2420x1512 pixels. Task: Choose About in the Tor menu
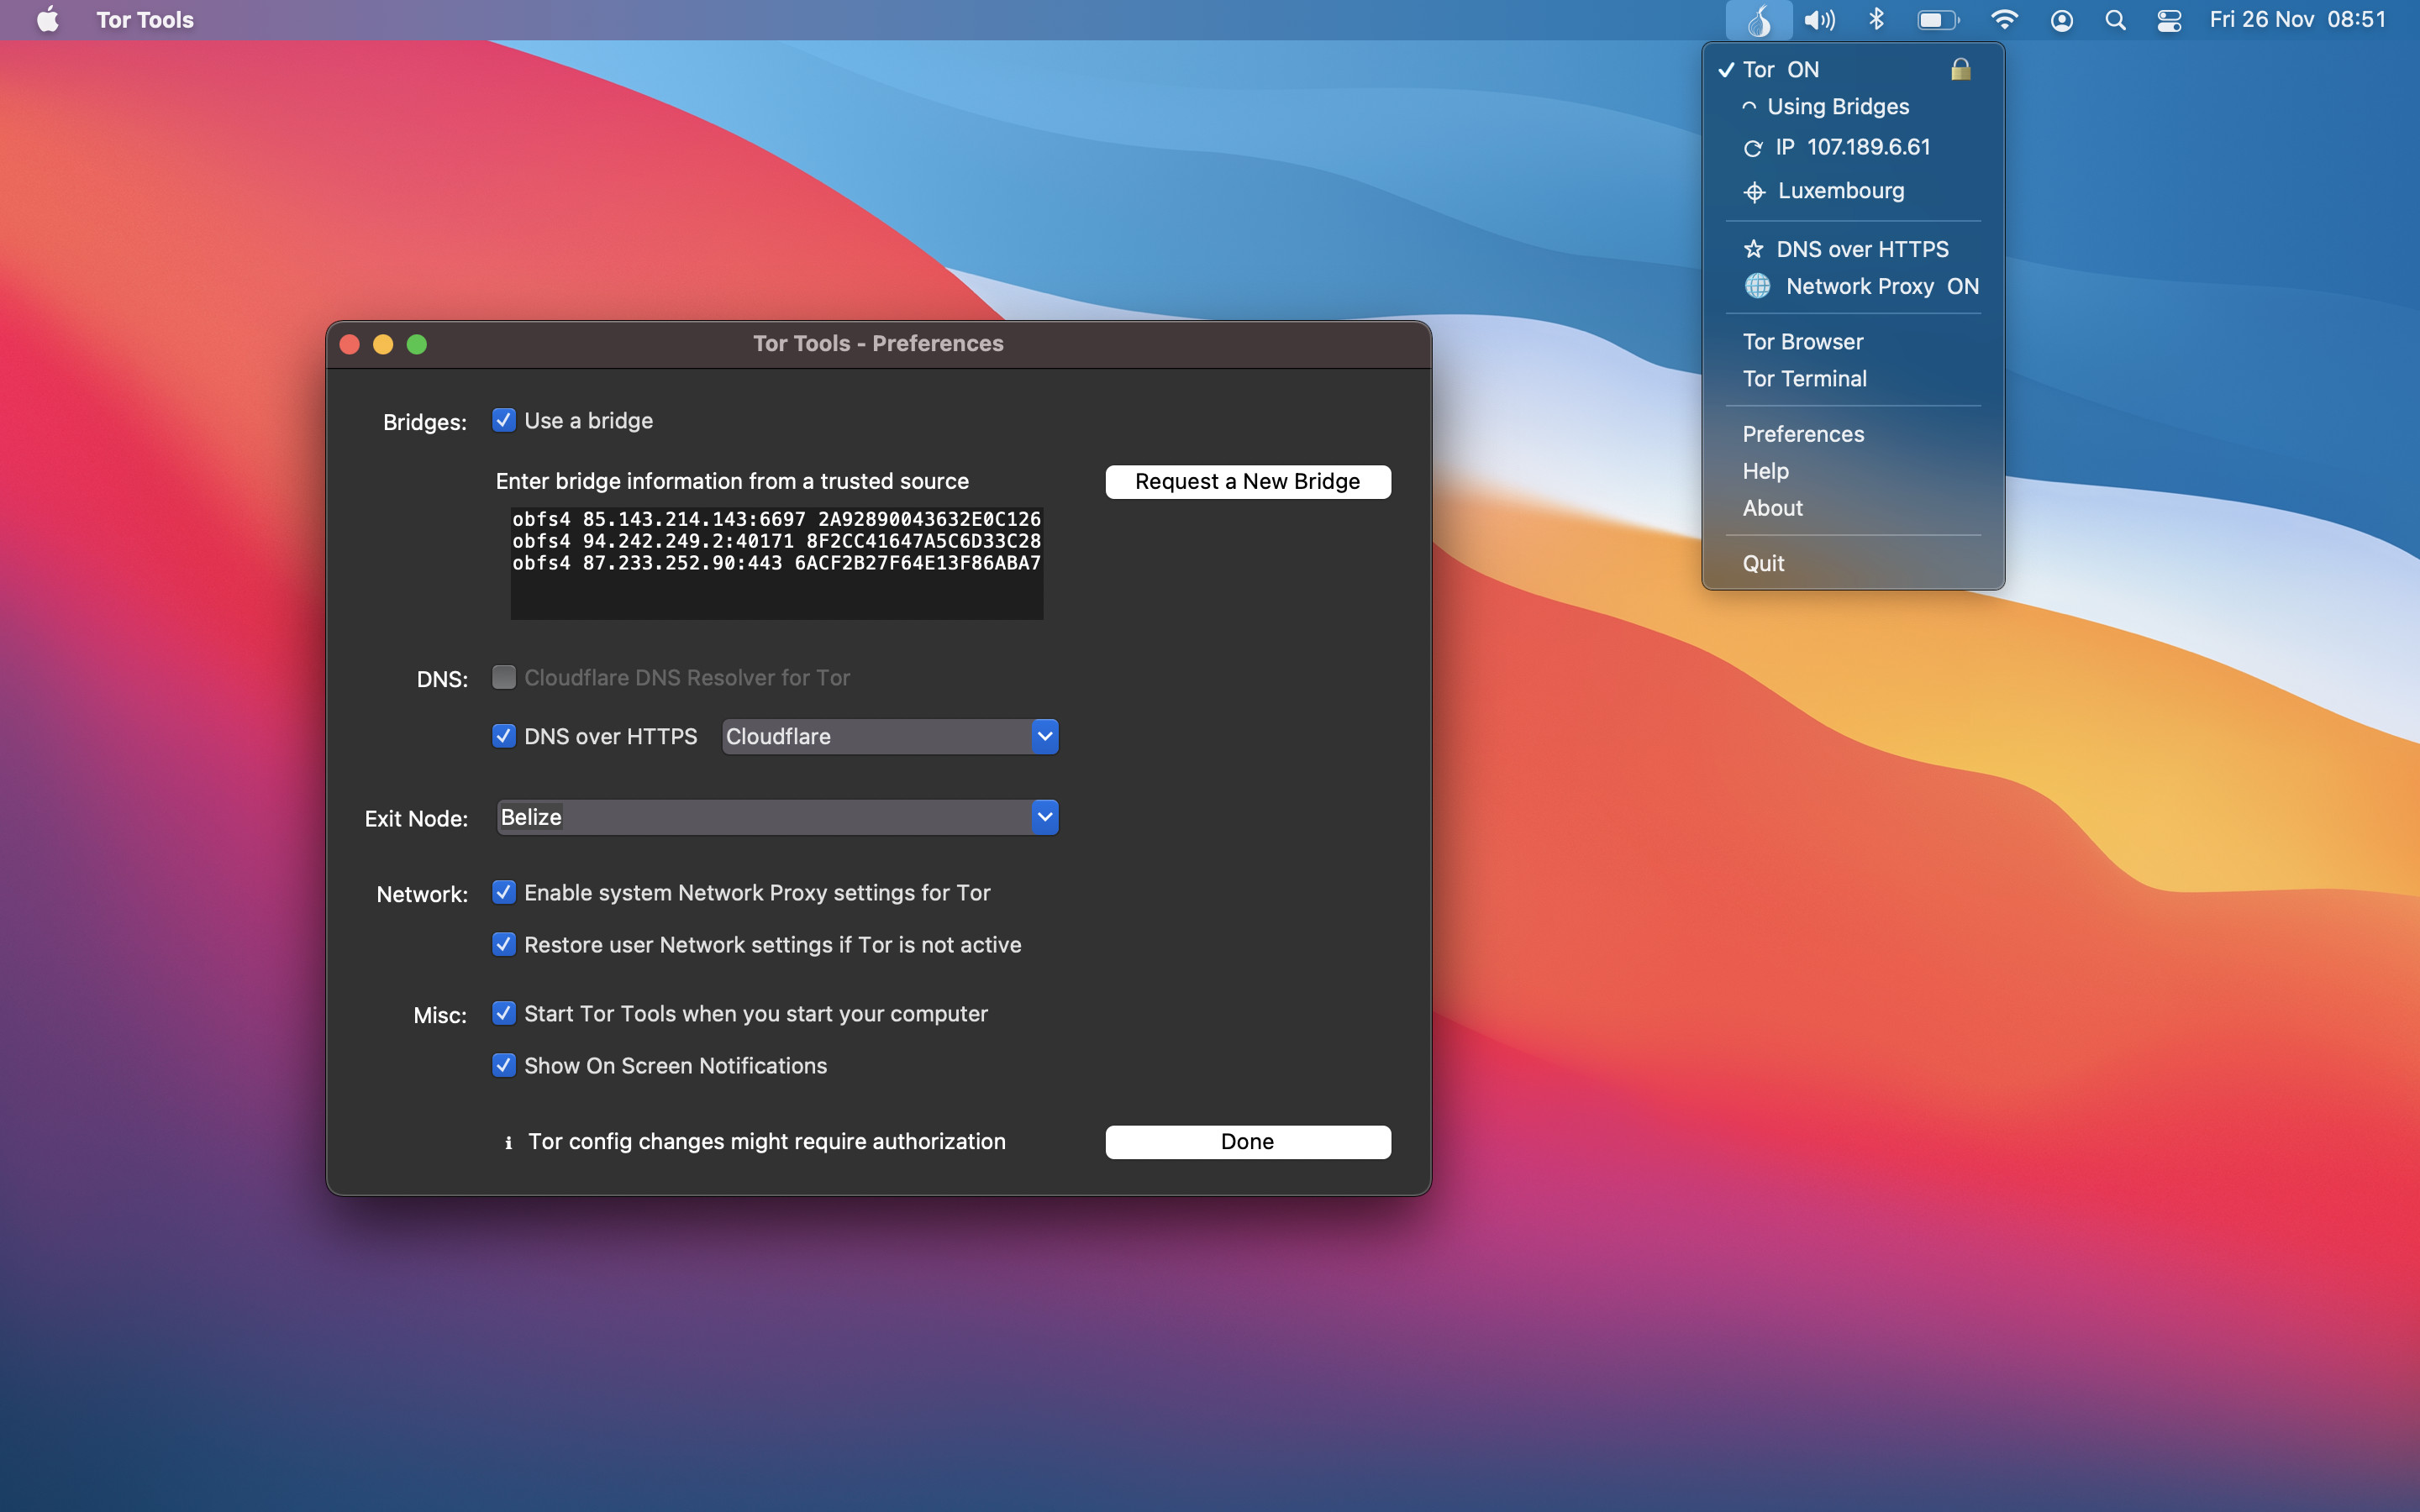(1853, 508)
